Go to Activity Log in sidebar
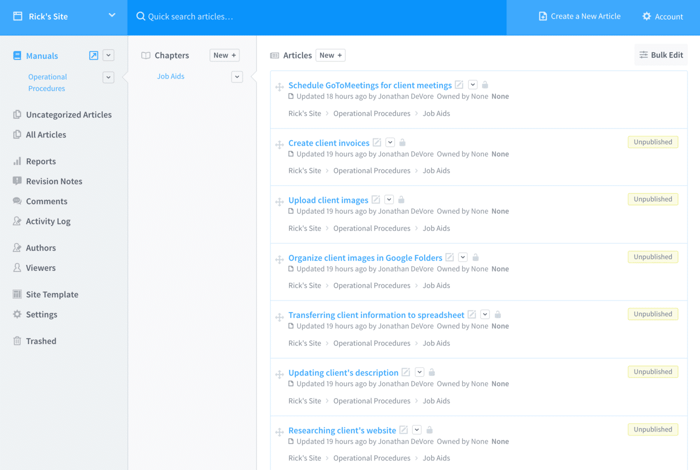Viewport: 700px width, 470px height. [x=48, y=221]
